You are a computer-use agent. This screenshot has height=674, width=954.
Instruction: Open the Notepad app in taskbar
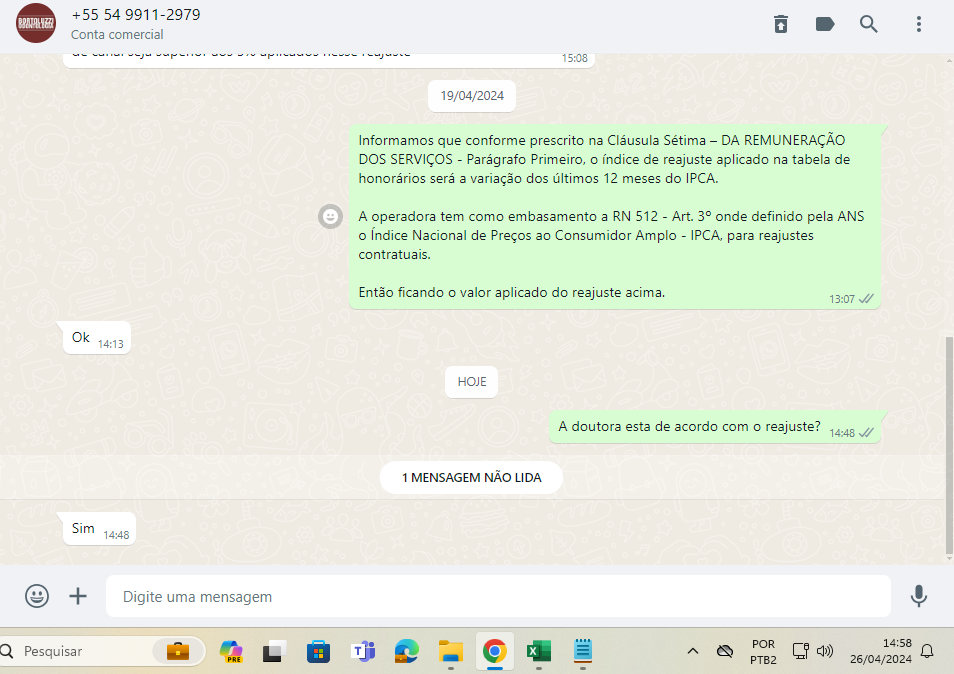click(x=583, y=651)
